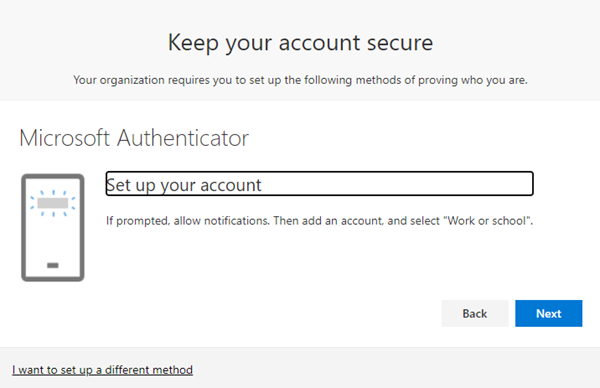Click the home button on the phone illustration

tap(53, 265)
